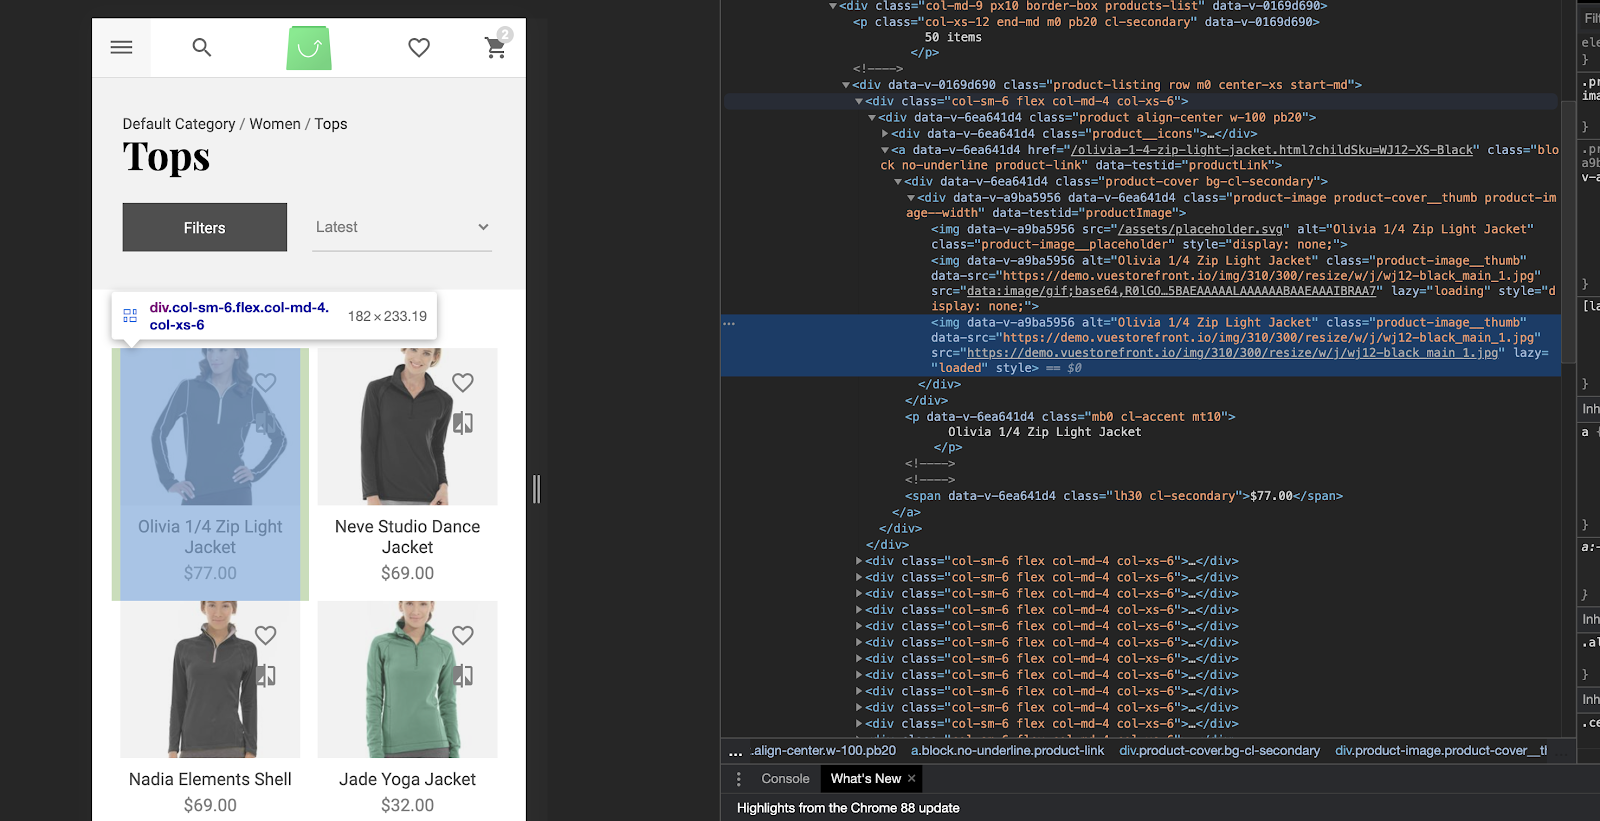Image resolution: width=1600 pixels, height=821 pixels.
Task: Click 'Highlights from the Chrome 88 update' text
Action: click(848, 808)
